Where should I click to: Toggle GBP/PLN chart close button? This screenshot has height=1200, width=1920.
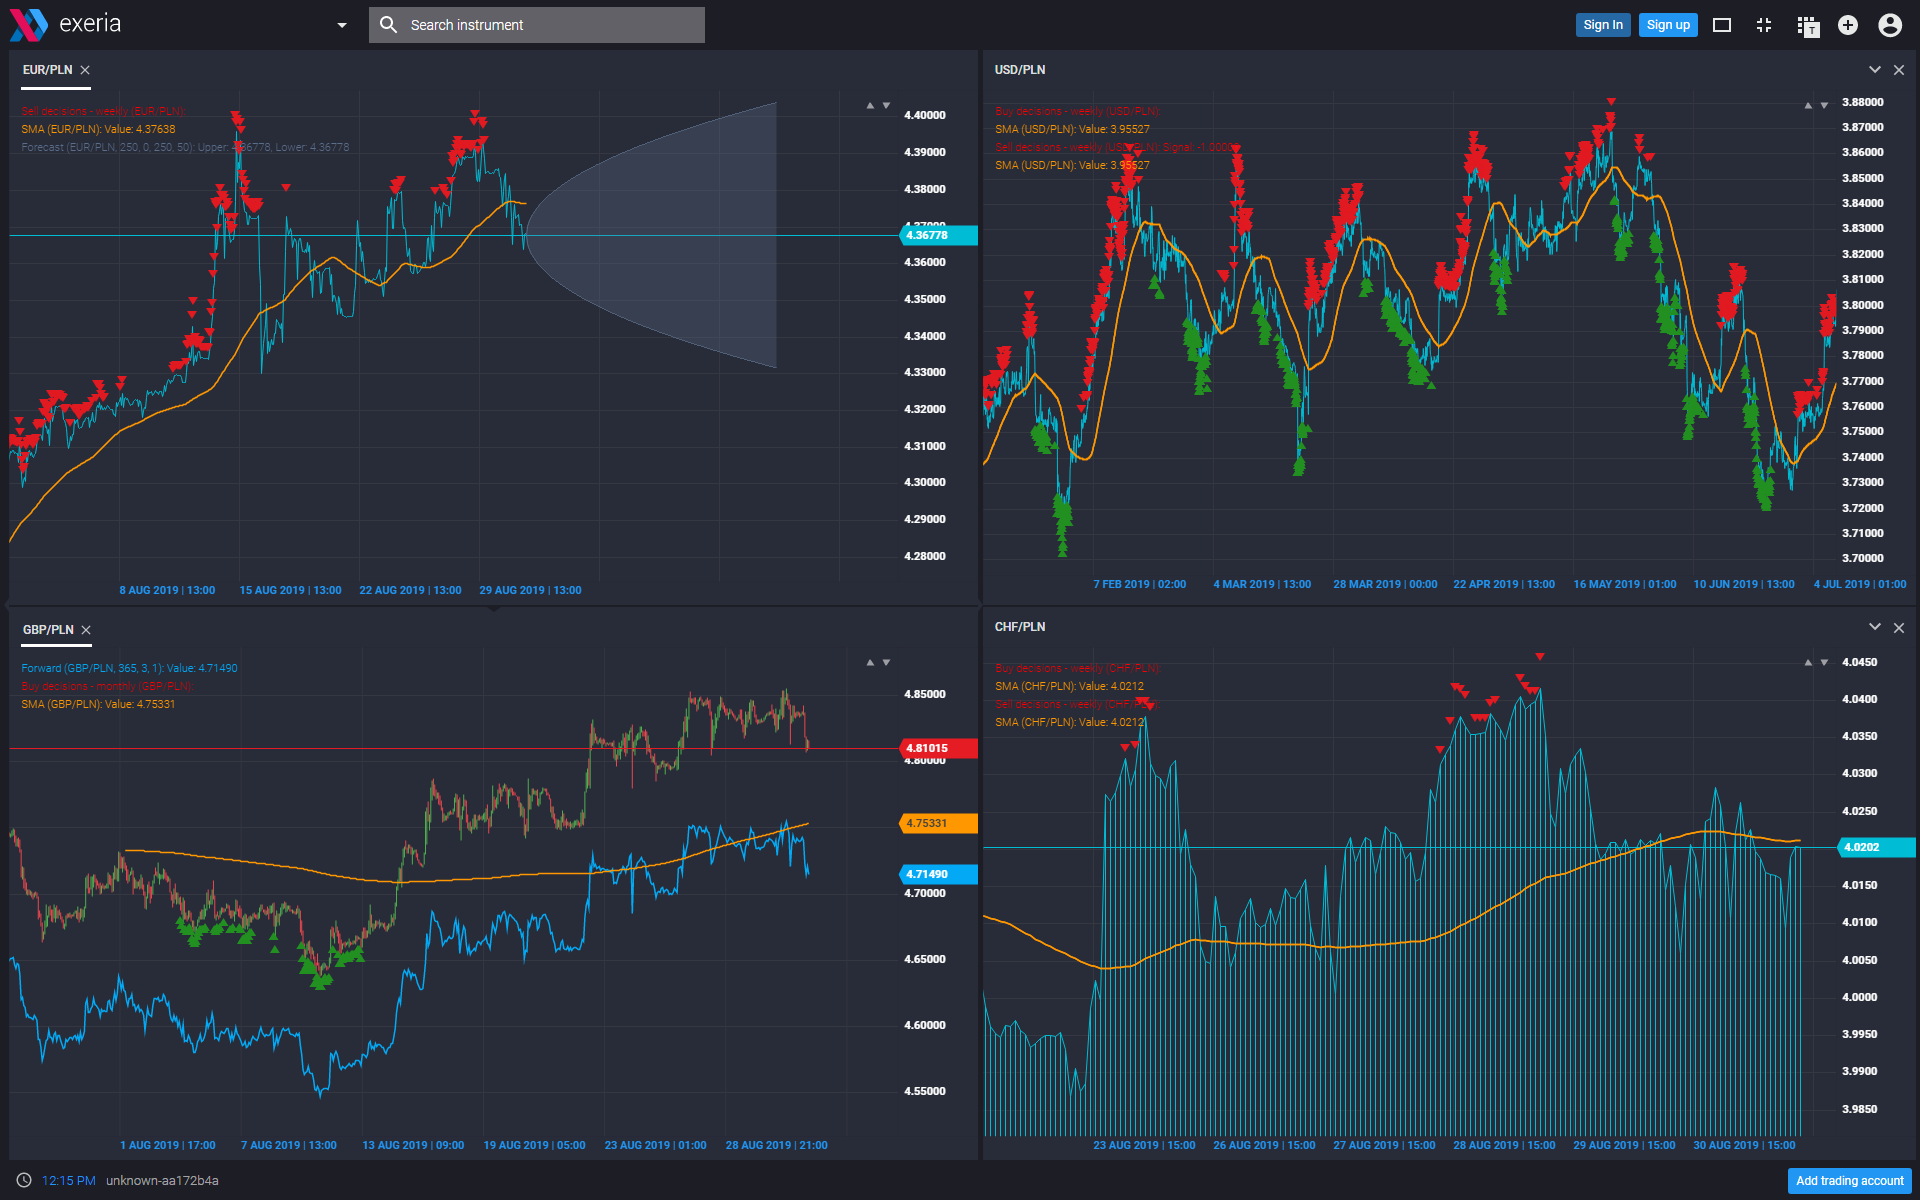click(x=87, y=629)
